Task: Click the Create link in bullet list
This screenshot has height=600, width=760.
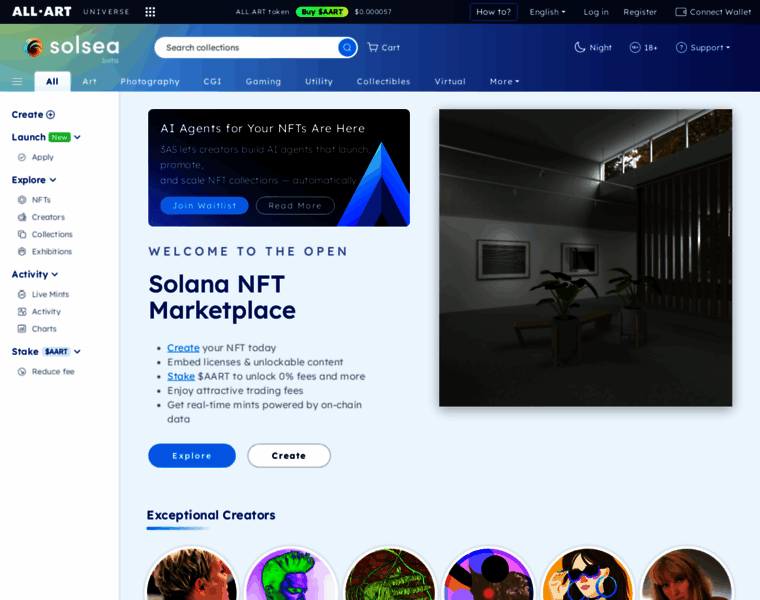Action: point(183,347)
